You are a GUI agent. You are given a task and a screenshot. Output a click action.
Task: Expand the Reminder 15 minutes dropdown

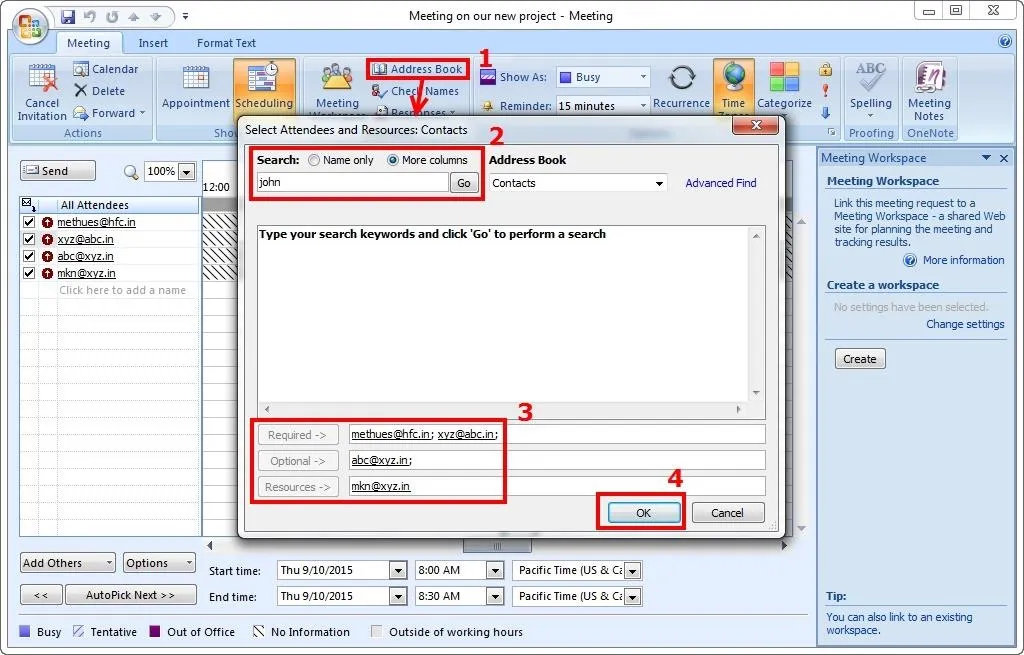pyautogui.click(x=643, y=105)
